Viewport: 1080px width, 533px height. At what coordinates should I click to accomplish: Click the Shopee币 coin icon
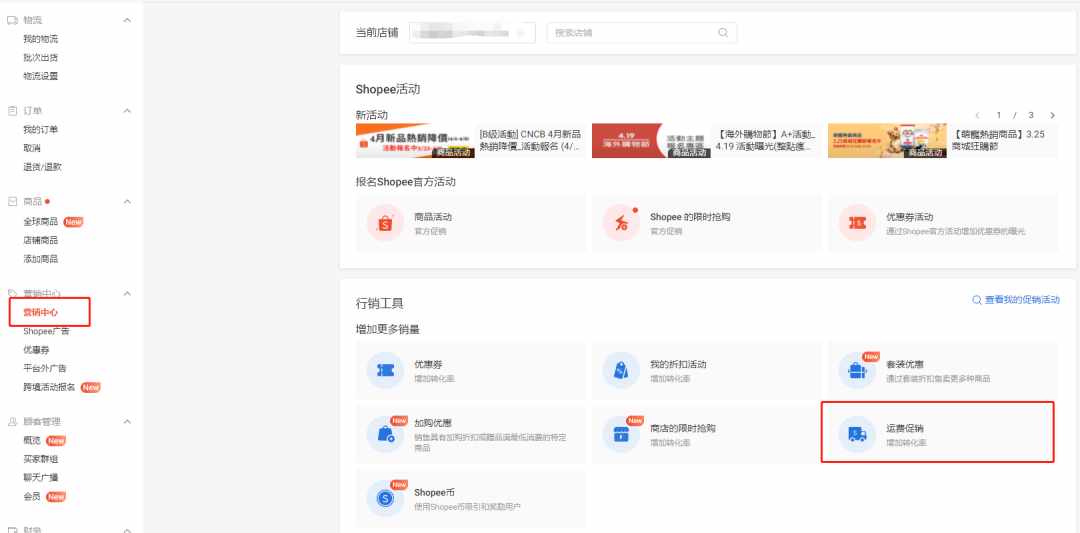[385, 499]
